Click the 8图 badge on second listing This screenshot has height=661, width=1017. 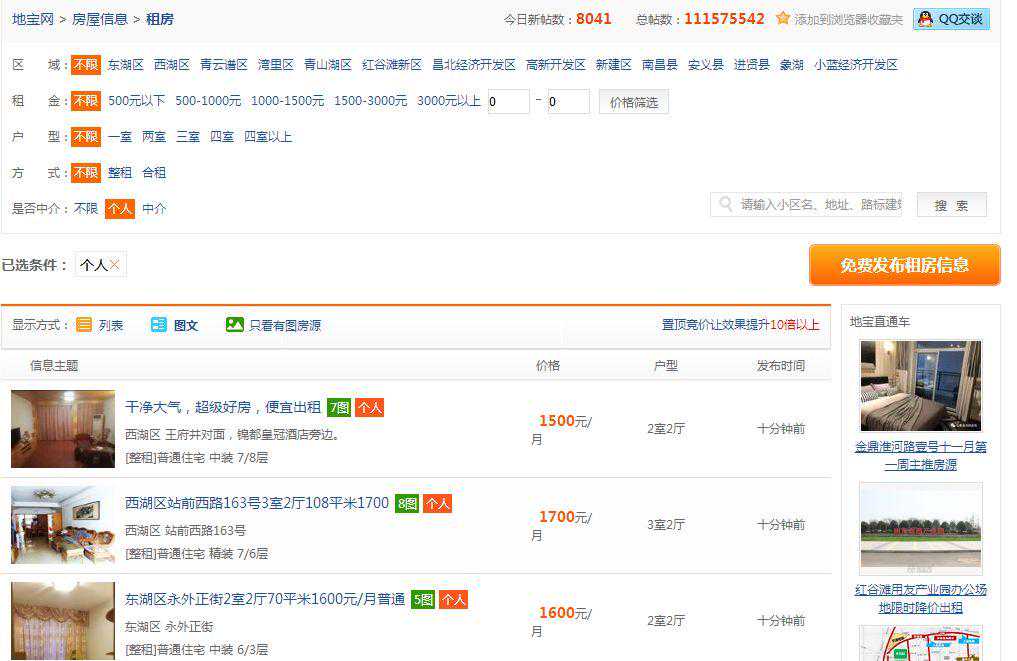(x=407, y=504)
